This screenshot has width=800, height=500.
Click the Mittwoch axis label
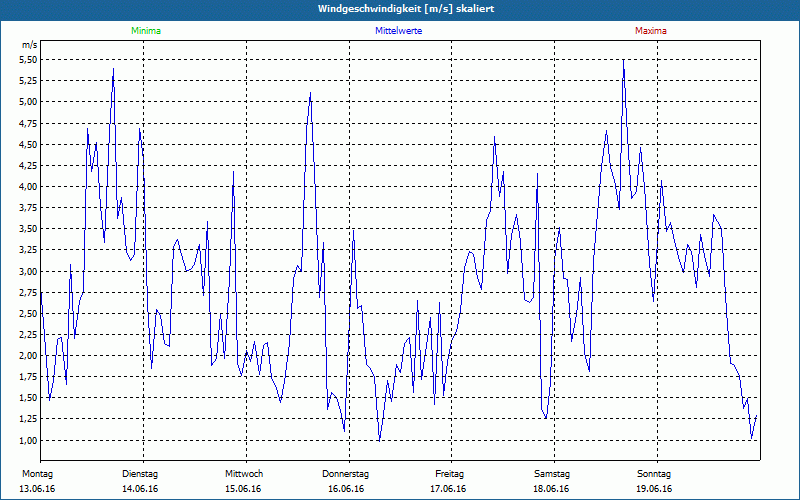point(244,474)
